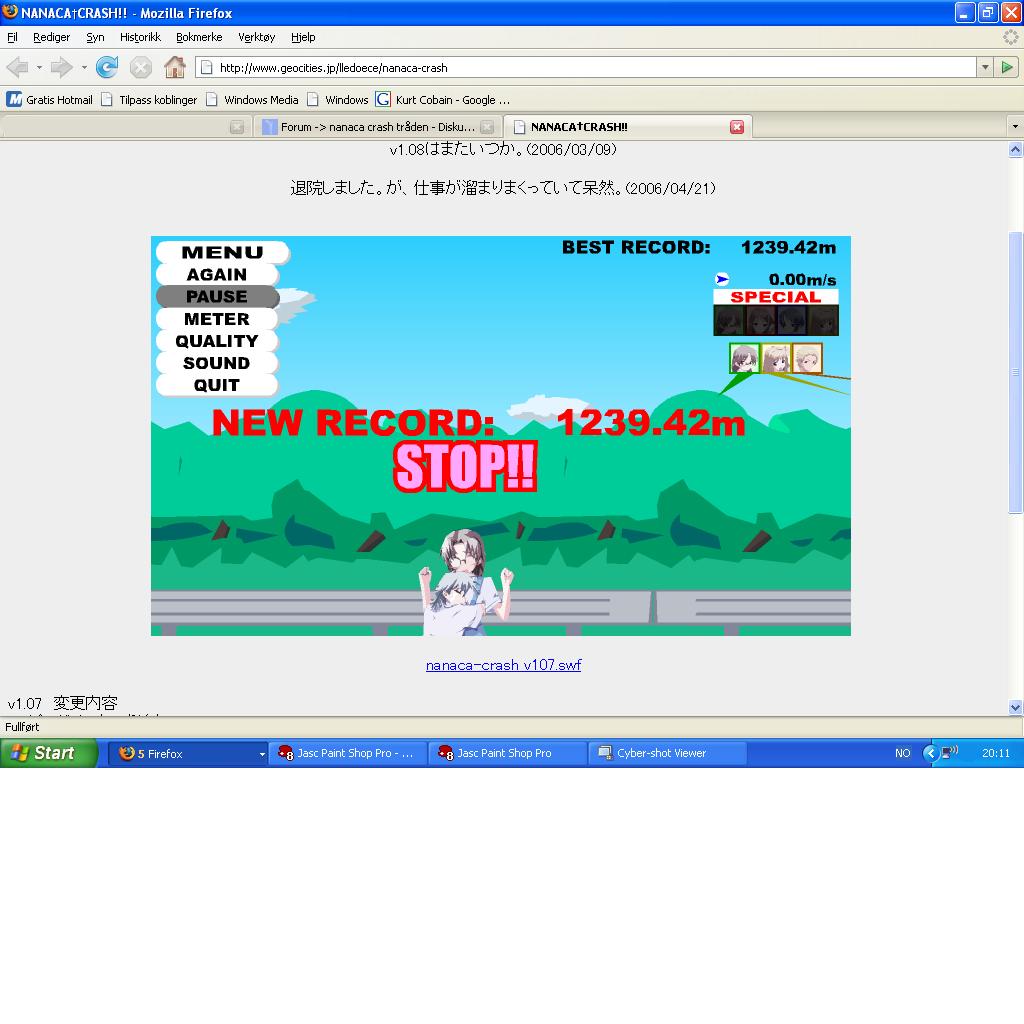Open the Syn menu
The image size is (1024, 1024).
click(95, 37)
